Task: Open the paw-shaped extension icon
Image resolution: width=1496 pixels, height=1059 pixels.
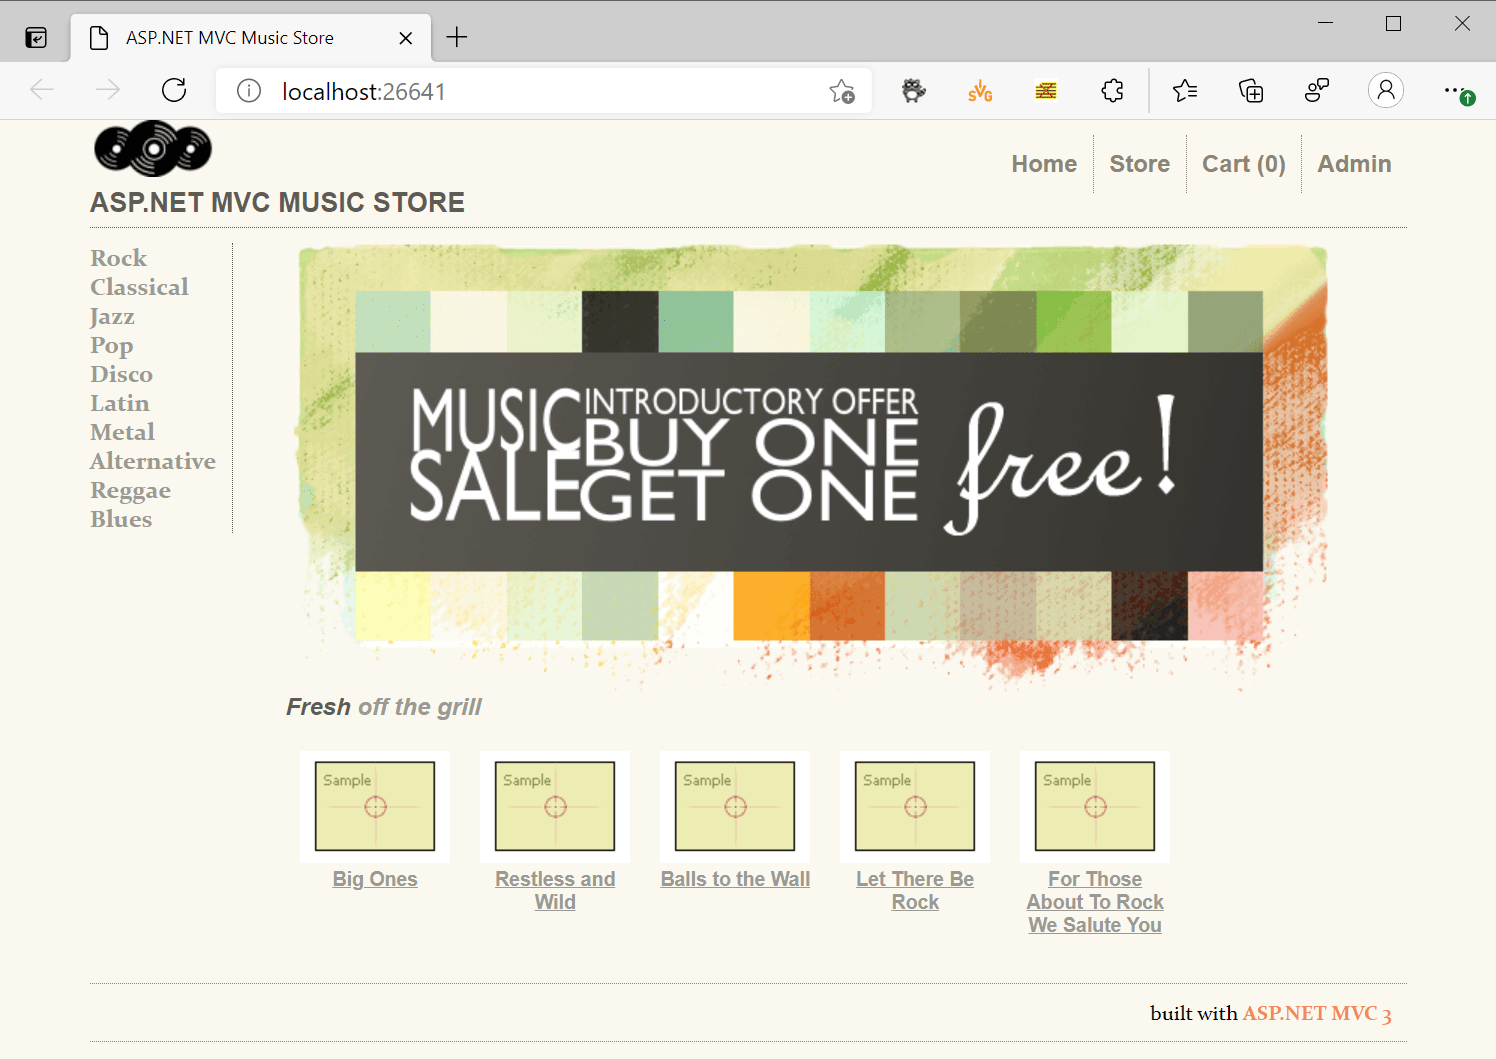Action: (913, 91)
